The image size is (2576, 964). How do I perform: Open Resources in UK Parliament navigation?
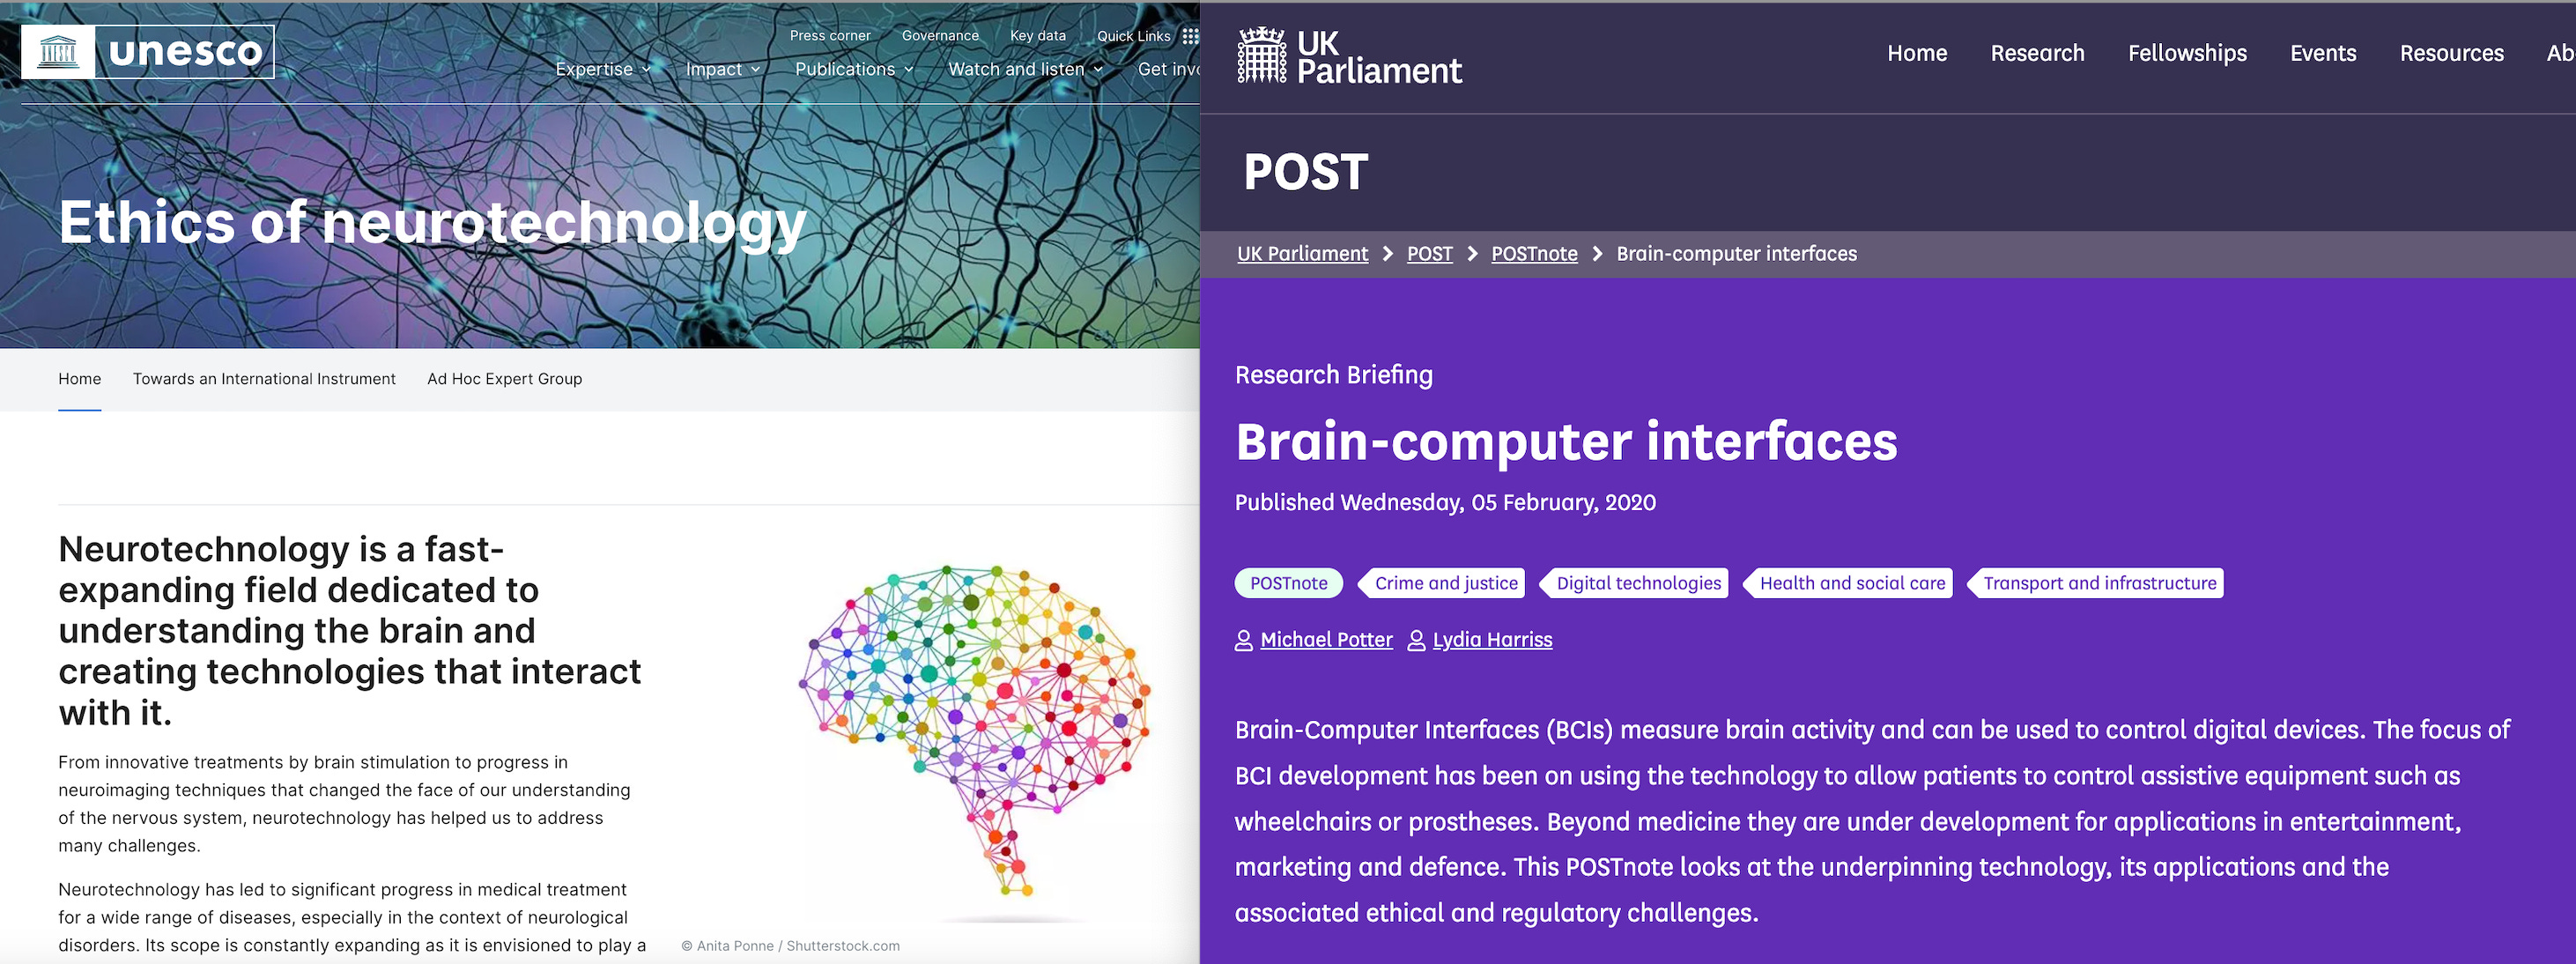point(2452,54)
